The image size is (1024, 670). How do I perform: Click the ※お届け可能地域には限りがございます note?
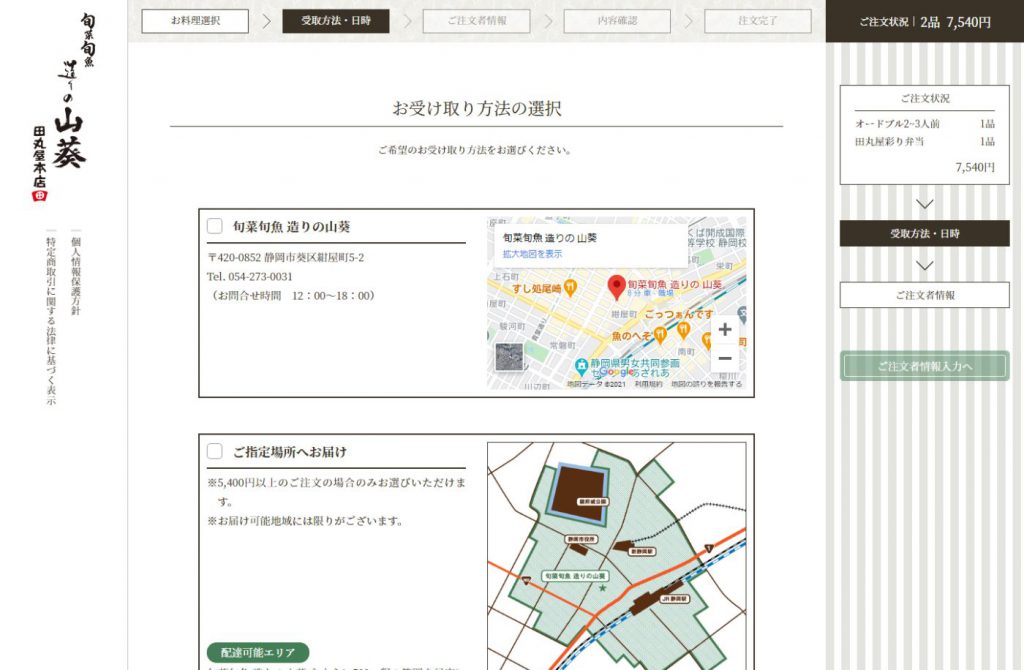pos(305,520)
